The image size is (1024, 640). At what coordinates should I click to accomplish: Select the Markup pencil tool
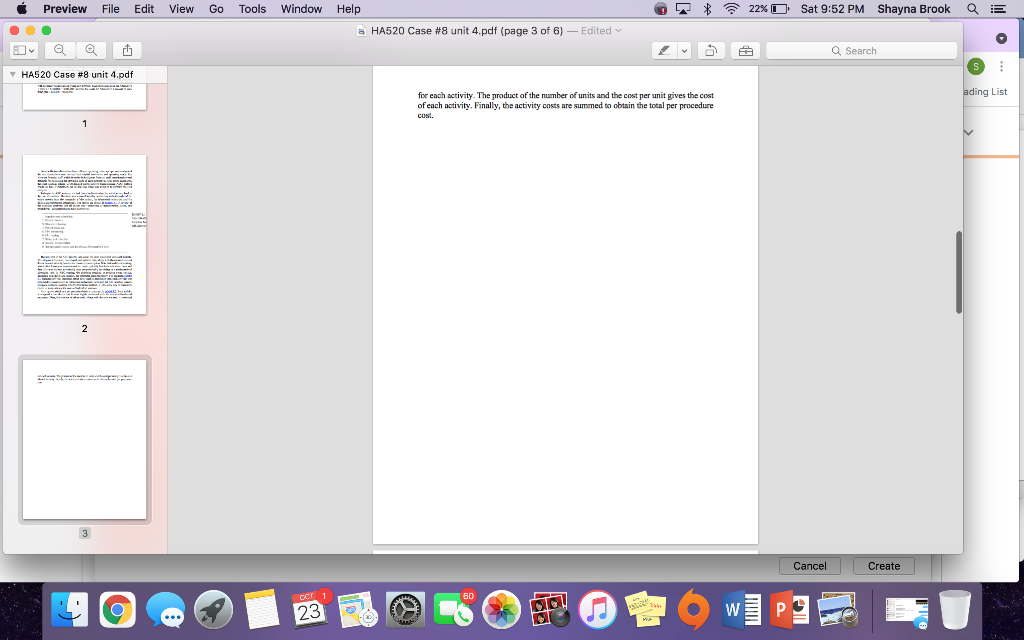[662, 49]
